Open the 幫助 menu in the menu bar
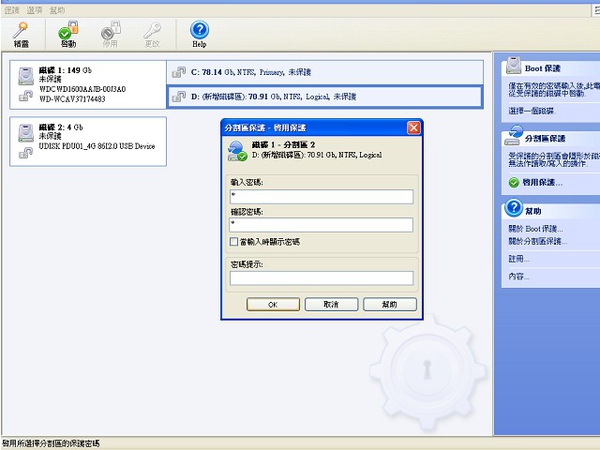The image size is (600, 450). [x=57, y=10]
